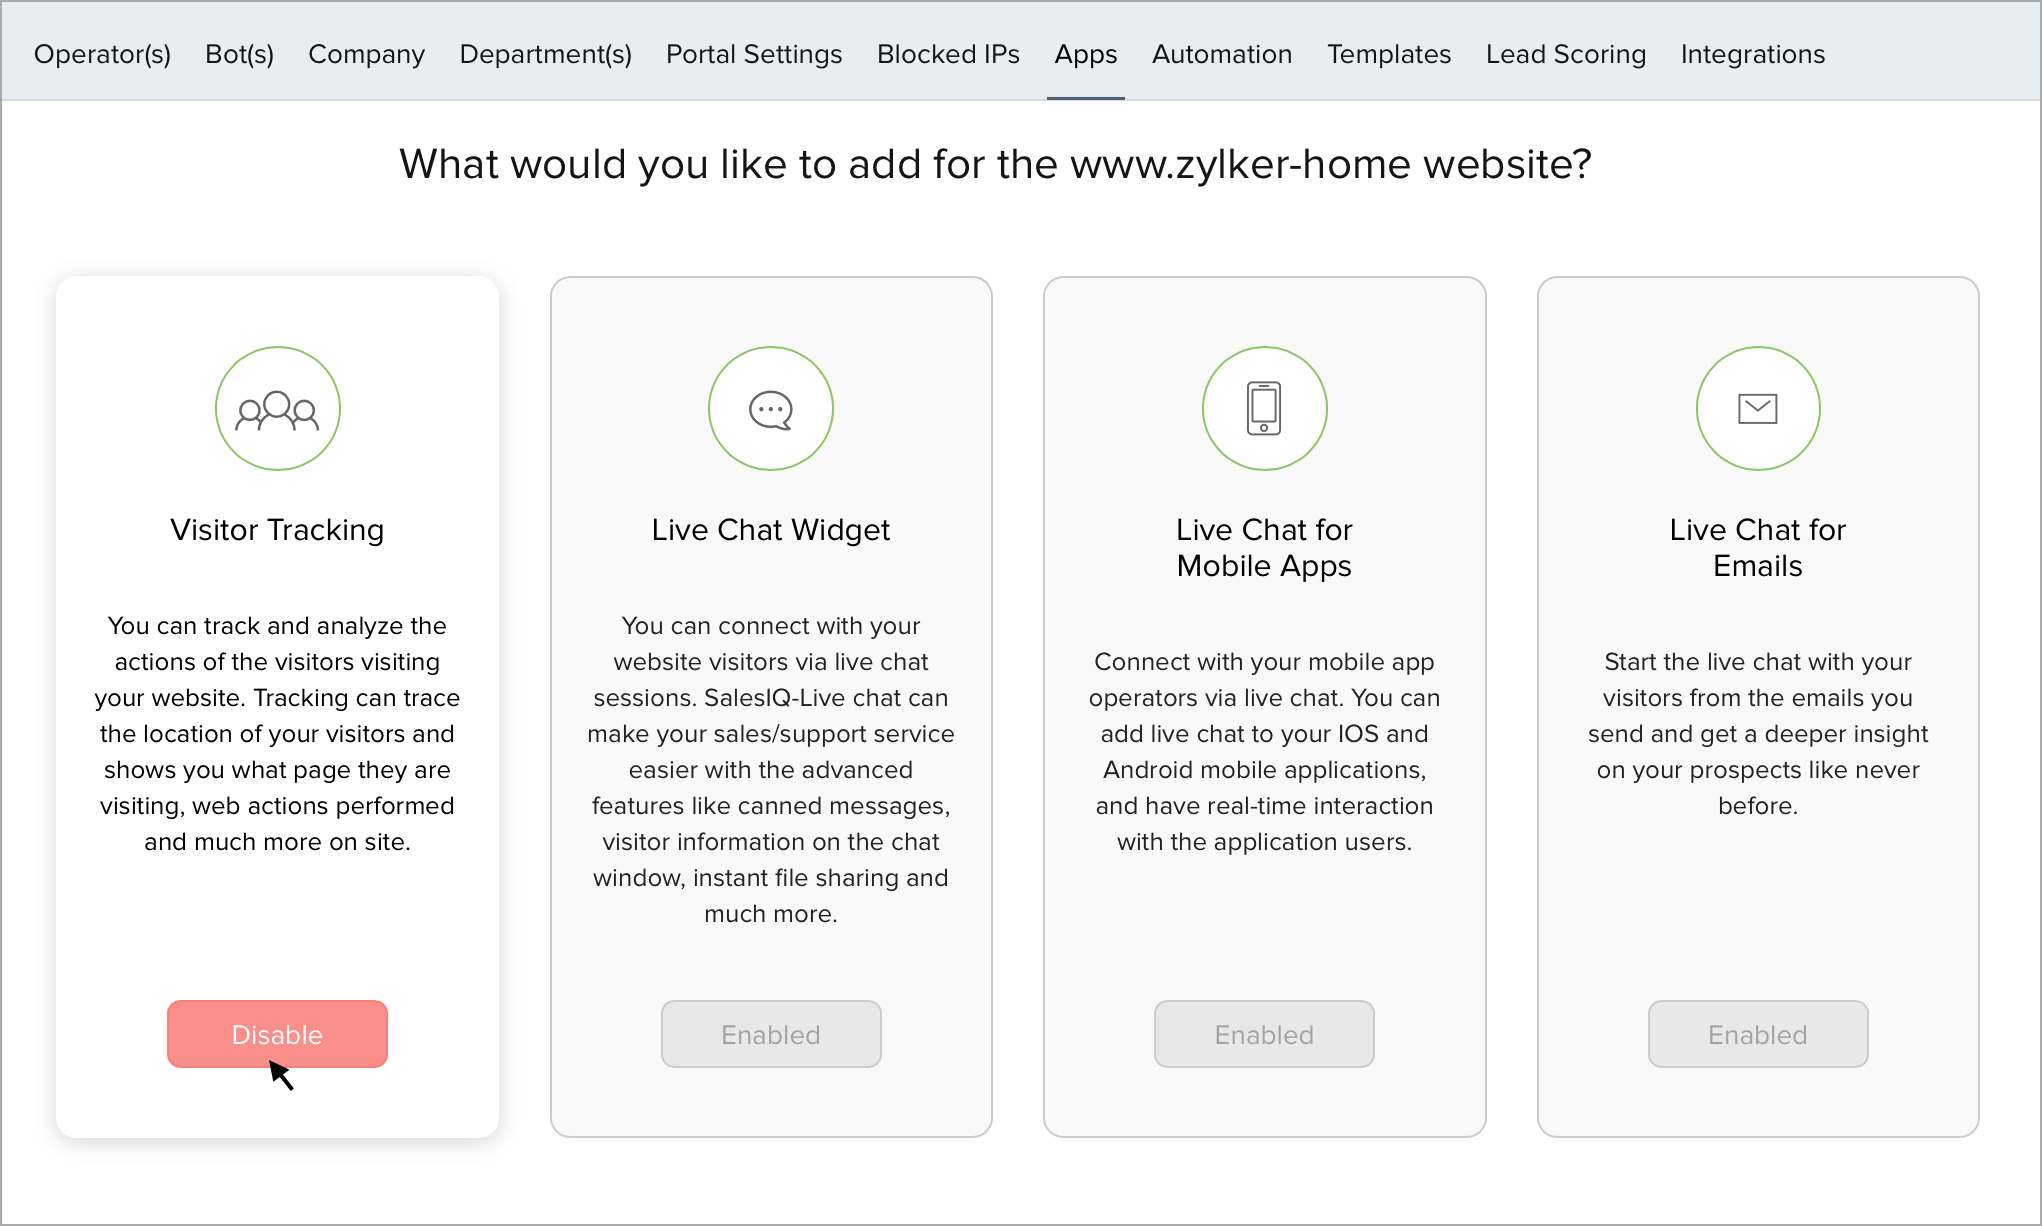The image size is (2042, 1226).
Task: Click the Live Chat Widget speech bubble icon
Action: [770, 408]
